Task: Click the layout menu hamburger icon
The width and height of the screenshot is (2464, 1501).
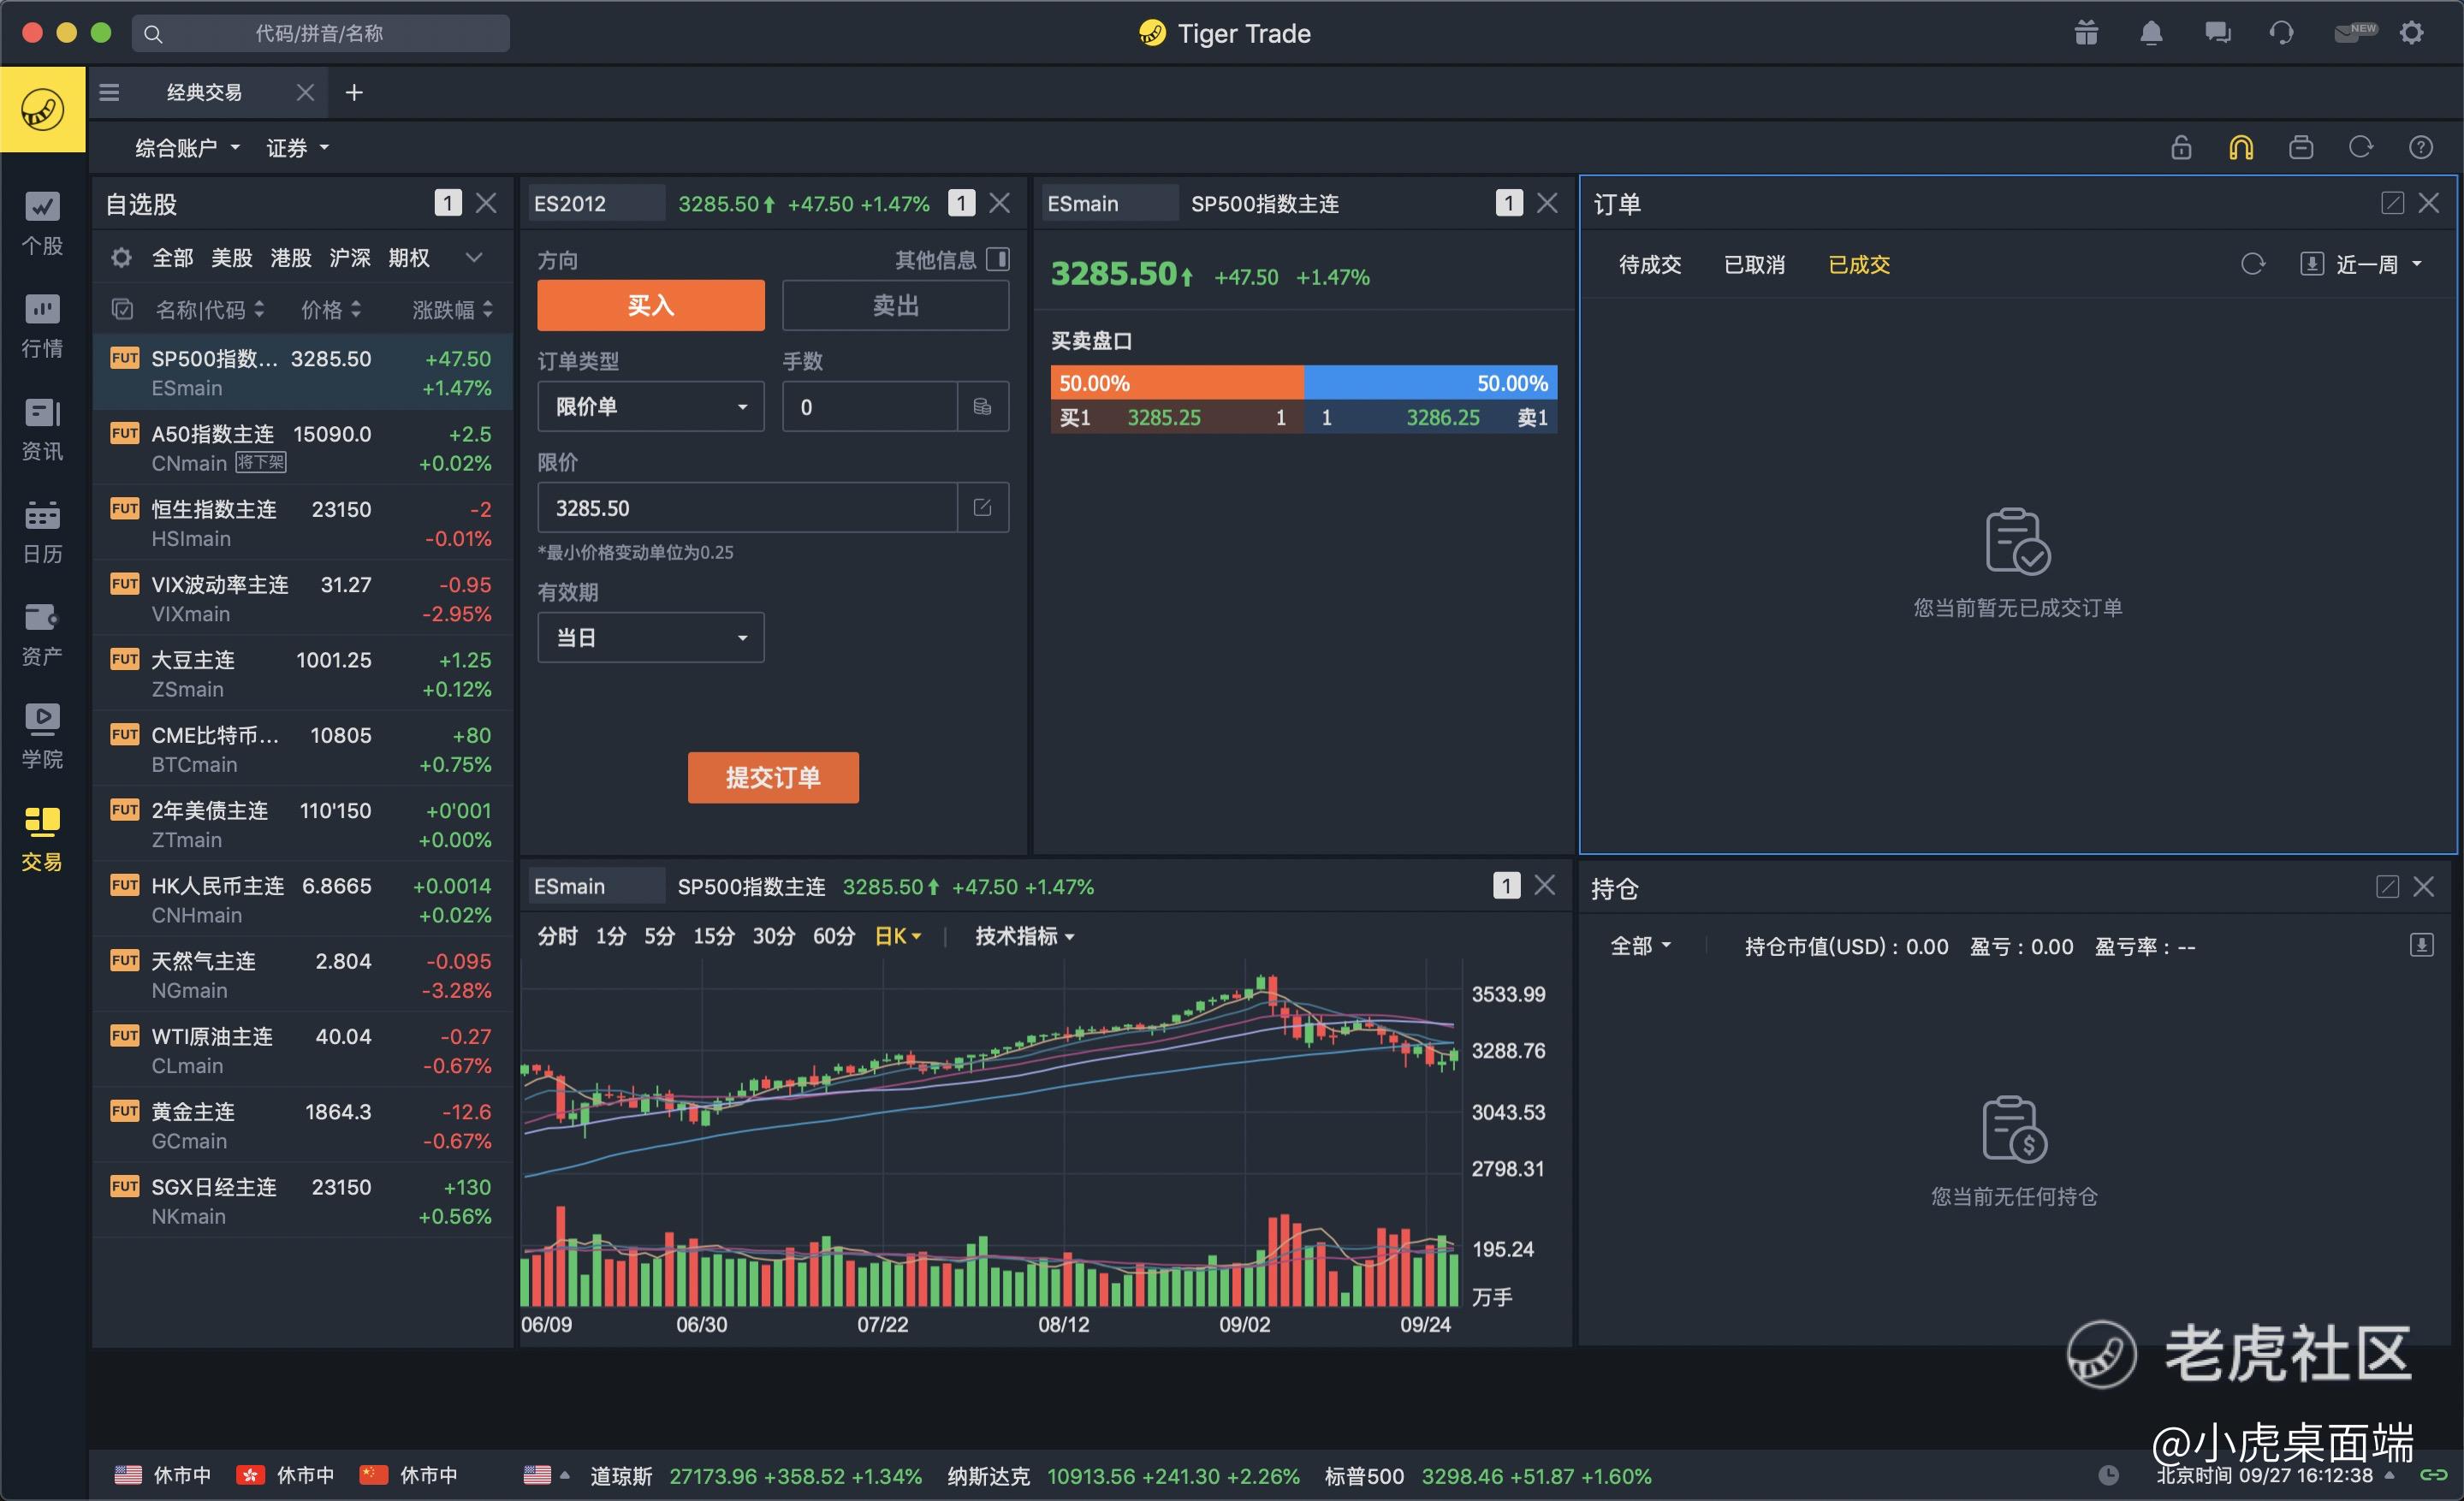Action: 110,93
